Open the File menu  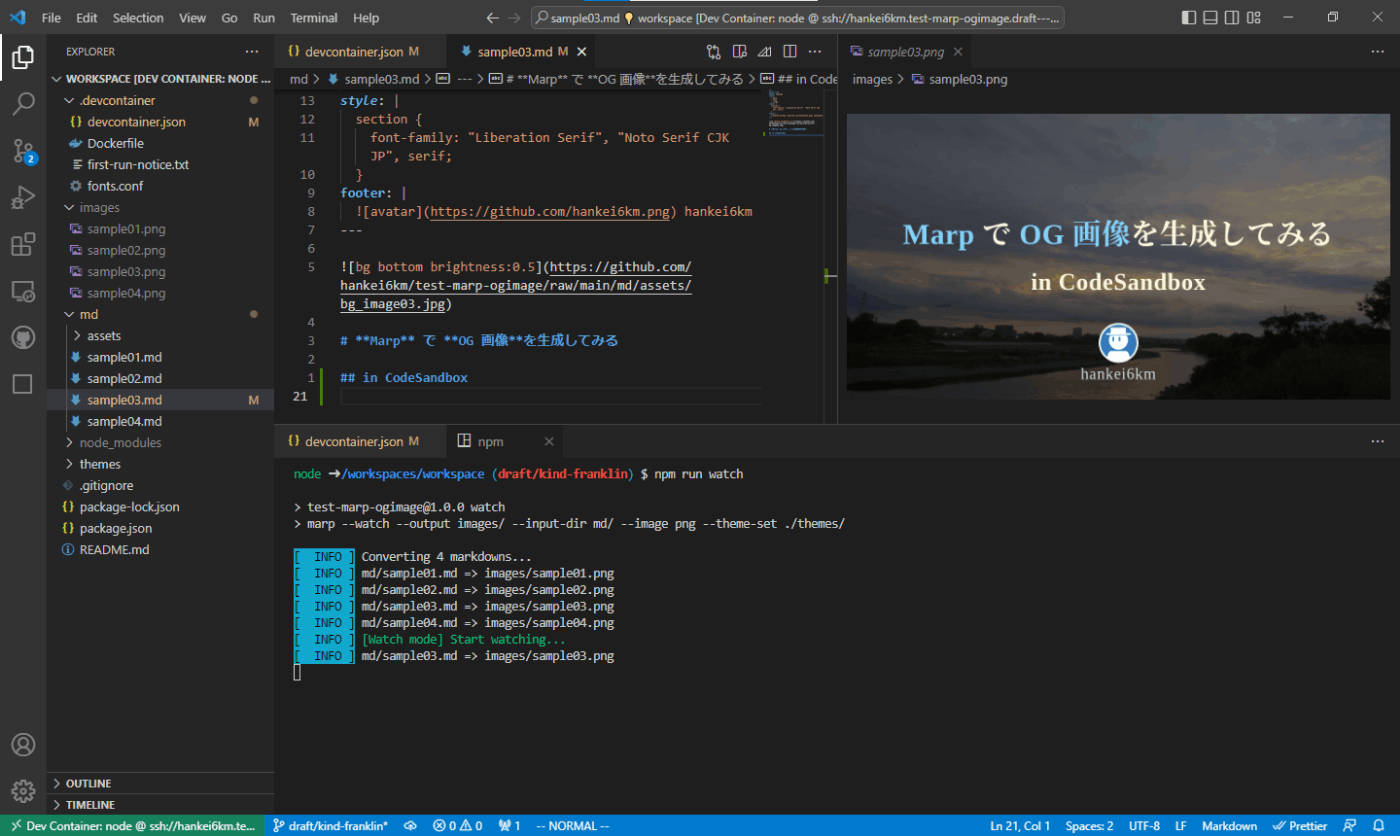pyautogui.click(x=51, y=18)
